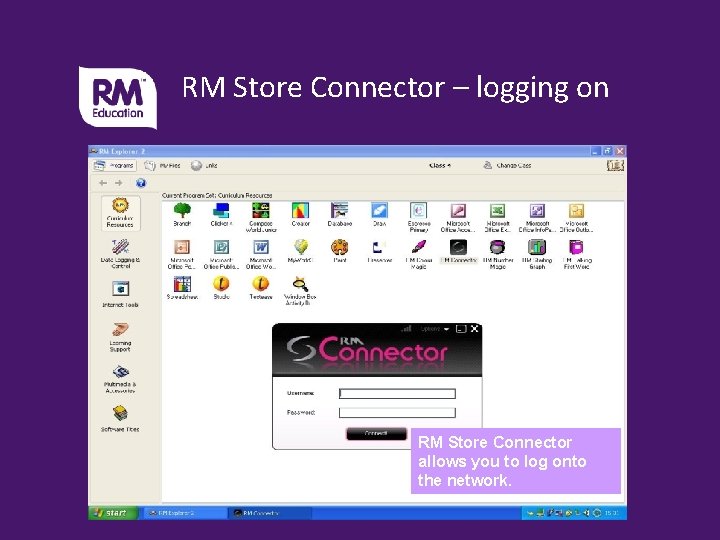Switch to the Programs tab
This screenshot has width=720, height=540.
pos(114,165)
